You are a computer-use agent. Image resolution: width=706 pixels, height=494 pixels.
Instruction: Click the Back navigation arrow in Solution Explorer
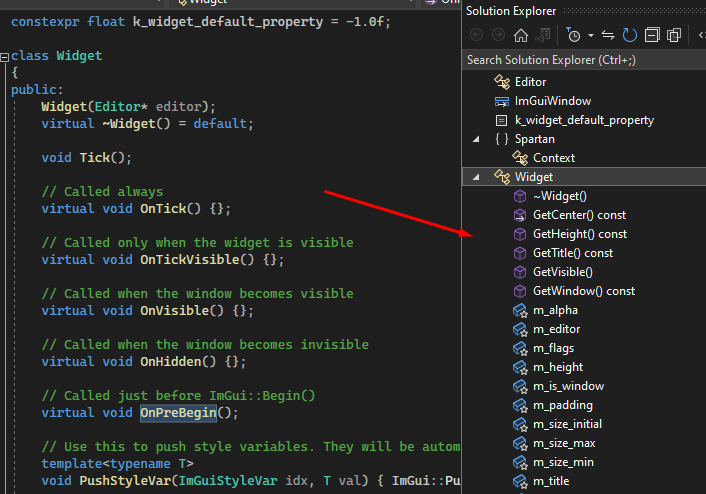coord(476,35)
